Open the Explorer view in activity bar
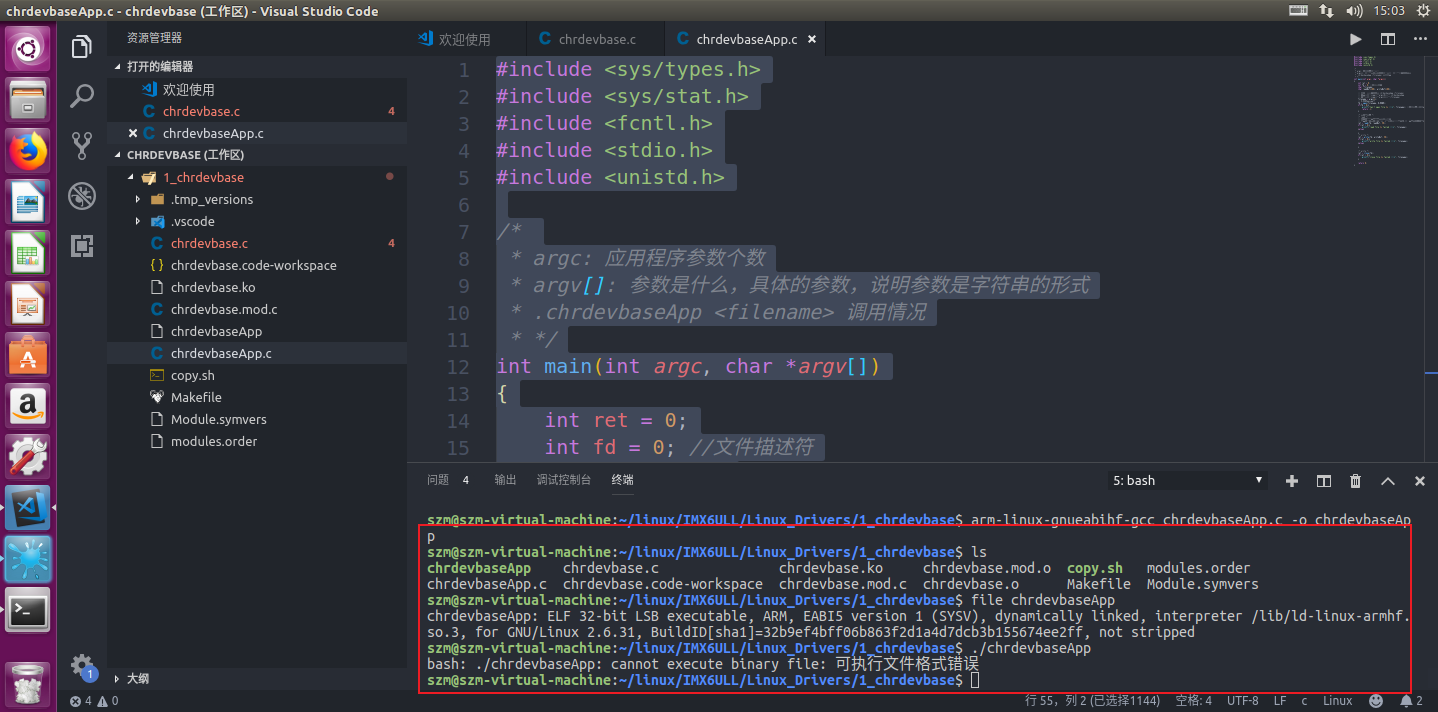Image resolution: width=1438 pixels, height=712 pixels. point(82,46)
